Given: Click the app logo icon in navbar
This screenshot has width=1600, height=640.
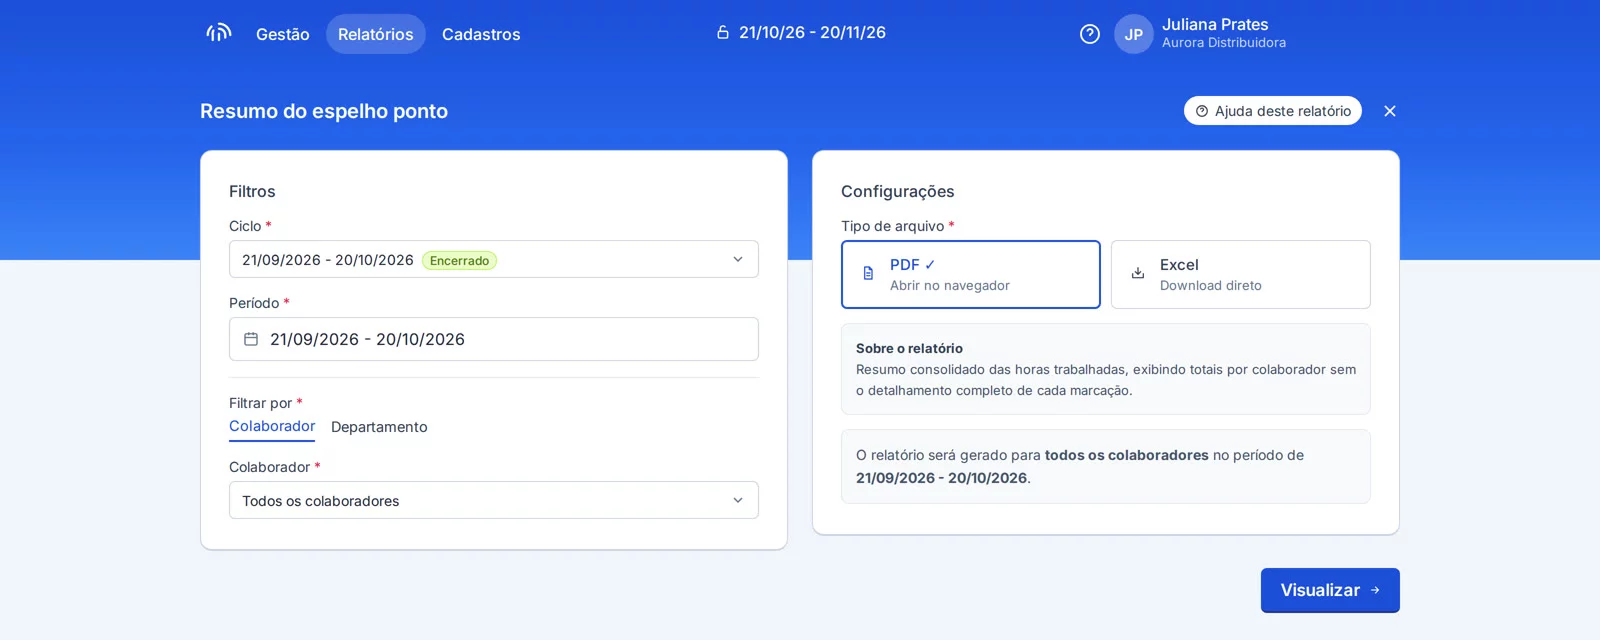Looking at the screenshot, I should (219, 33).
